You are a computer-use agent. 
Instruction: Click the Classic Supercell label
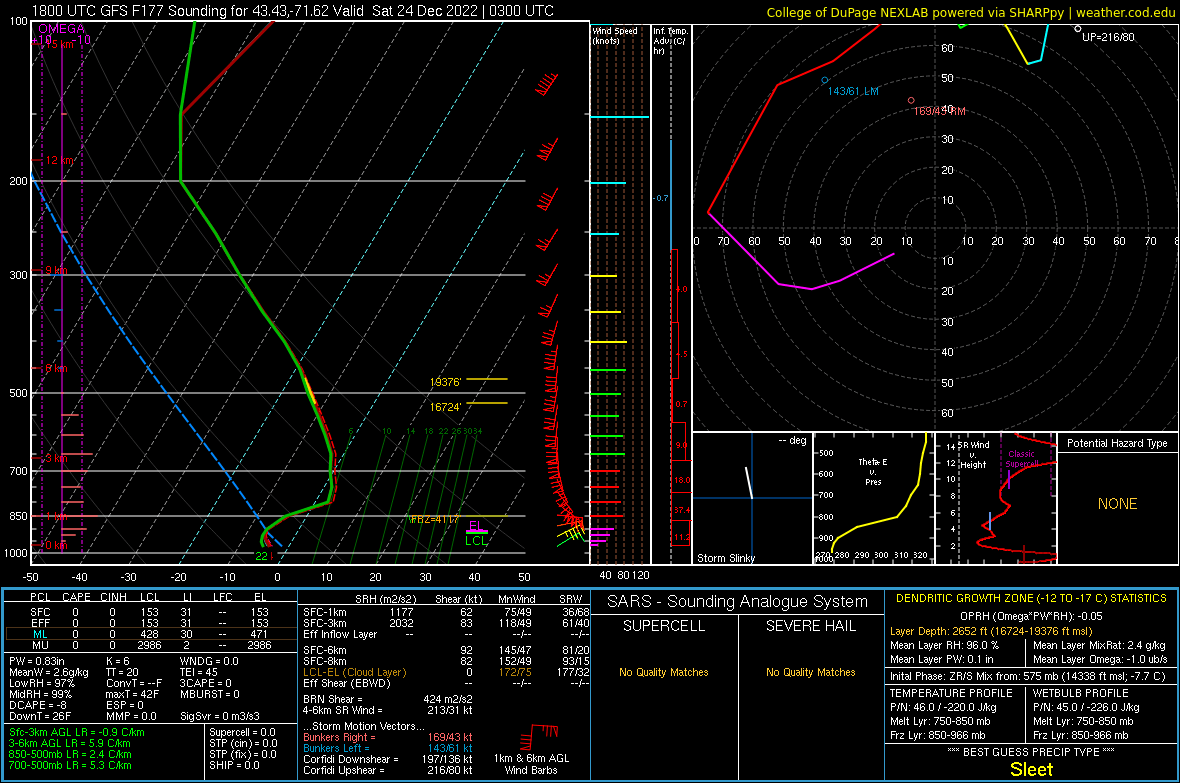coord(1022,459)
